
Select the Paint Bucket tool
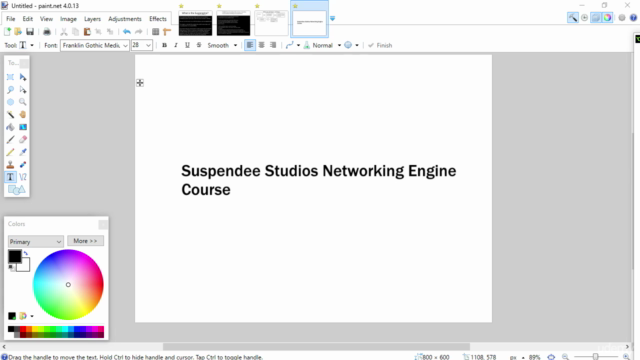pos(11,127)
